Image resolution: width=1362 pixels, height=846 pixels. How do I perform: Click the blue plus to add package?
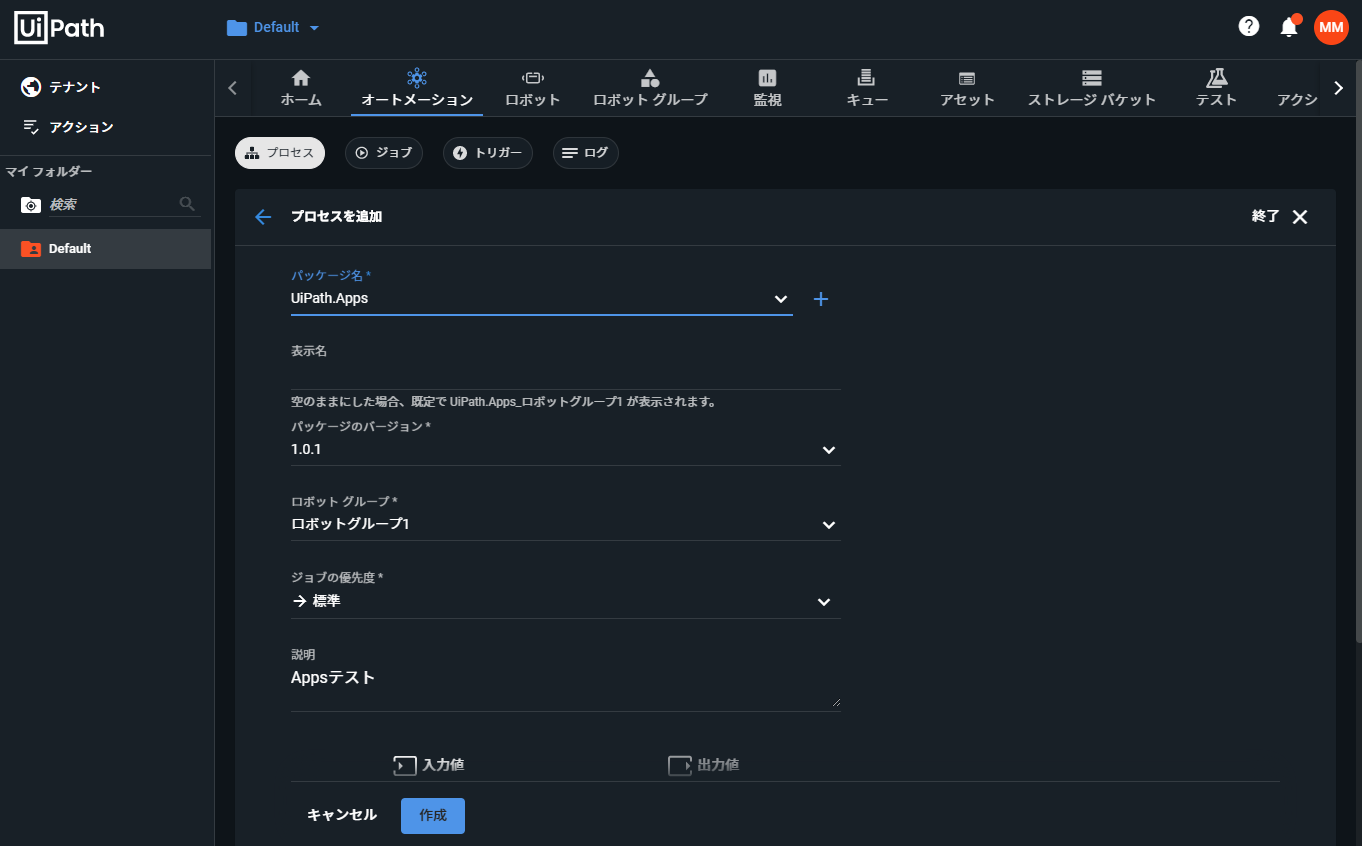click(821, 299)
